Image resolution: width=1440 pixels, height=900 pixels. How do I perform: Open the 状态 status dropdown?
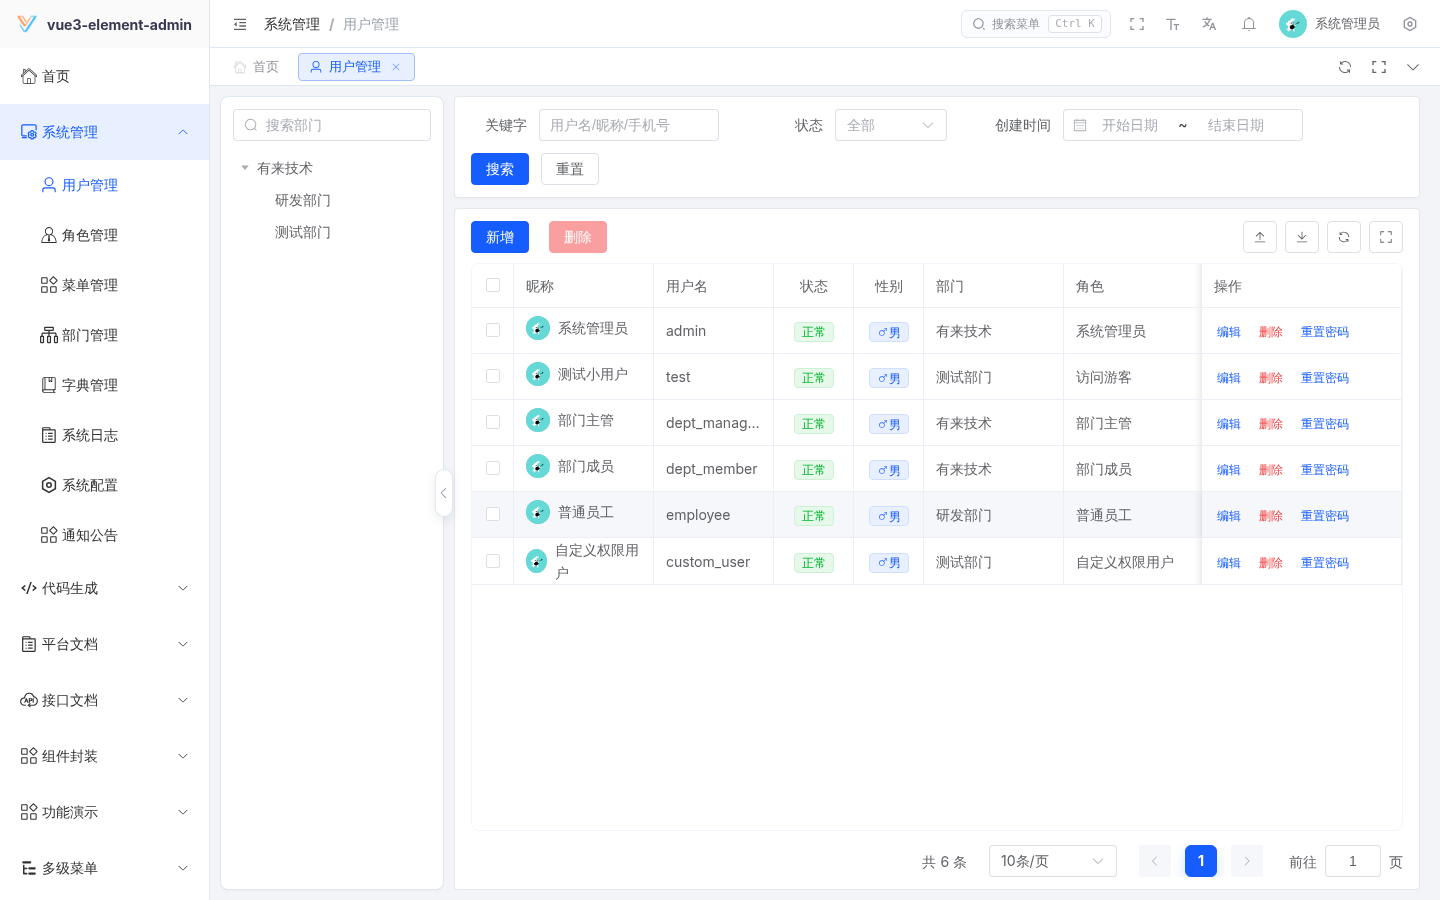coord(891,125)
